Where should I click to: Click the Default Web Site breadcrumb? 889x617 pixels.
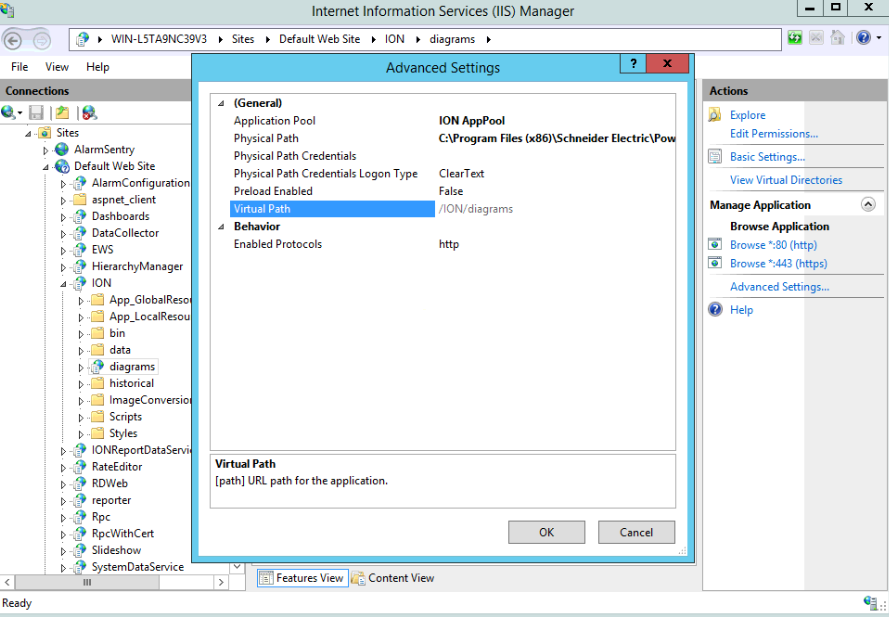319,39
